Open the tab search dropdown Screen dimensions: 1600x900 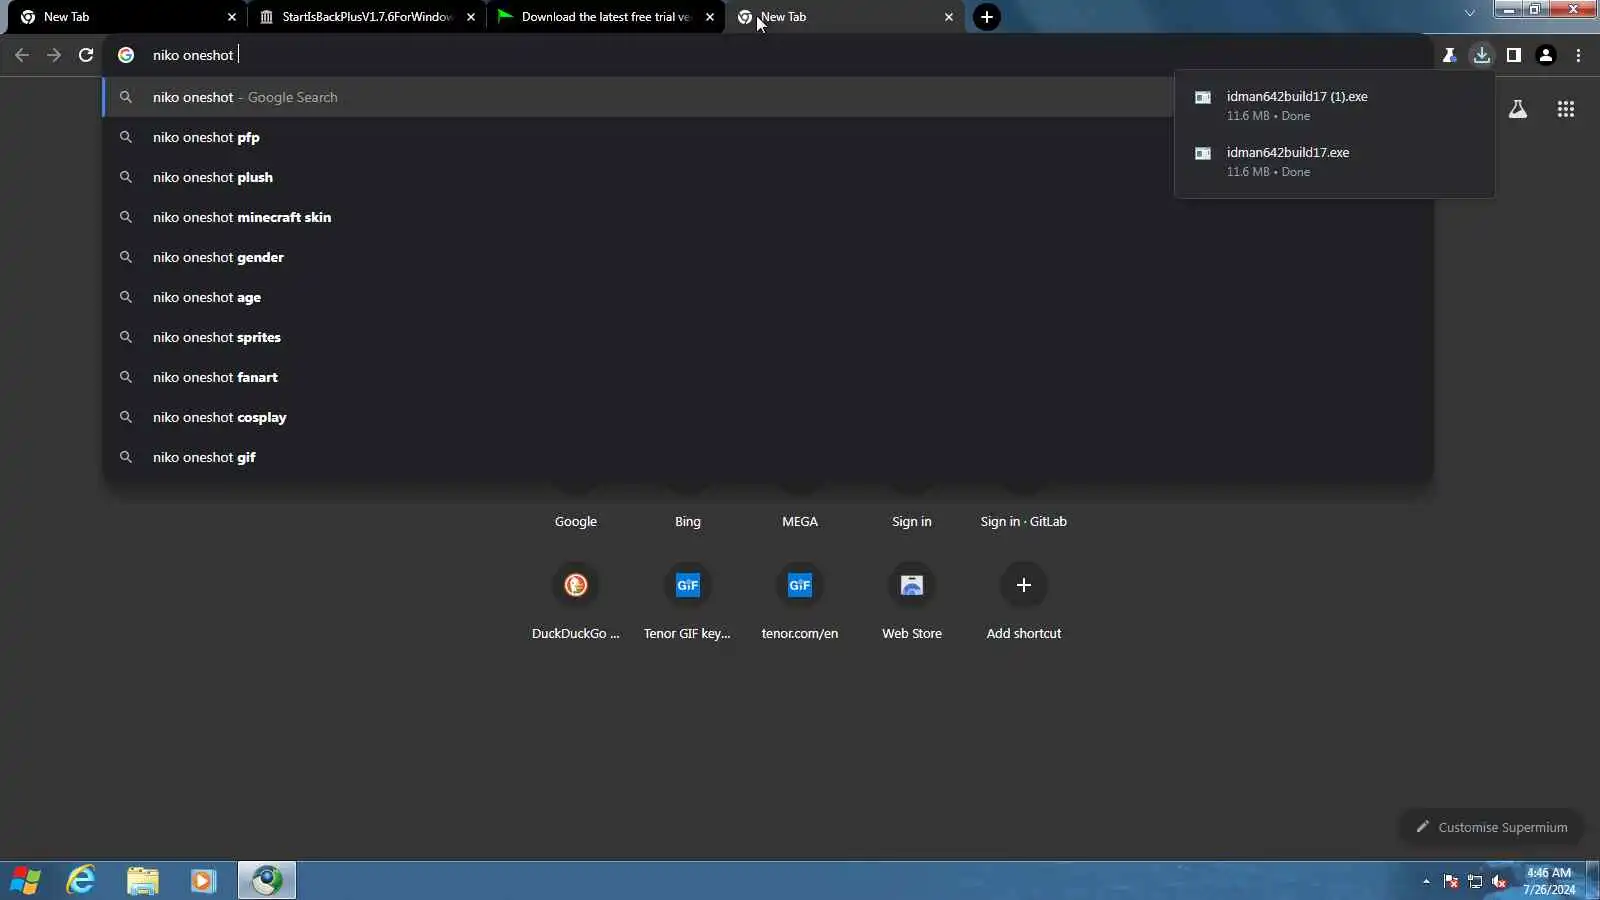pyautogui.click(x=1469, y=13)
